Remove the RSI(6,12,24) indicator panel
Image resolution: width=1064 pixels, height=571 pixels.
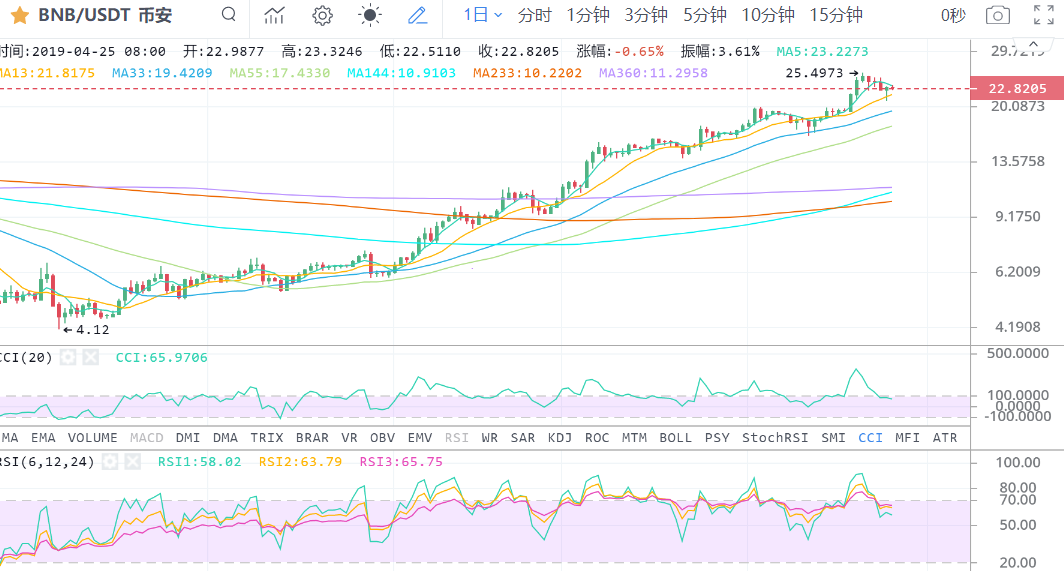[x=134, y=461]
